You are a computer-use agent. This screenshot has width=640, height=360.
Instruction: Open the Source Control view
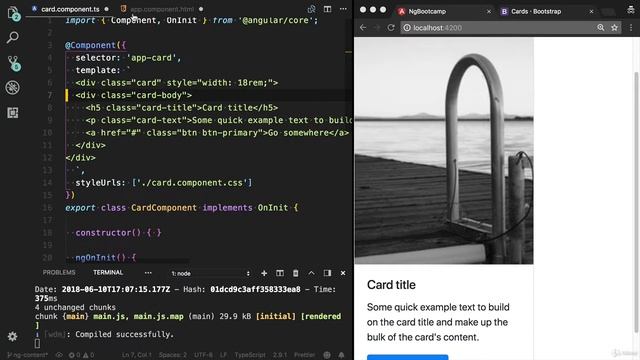click(13, 63)
